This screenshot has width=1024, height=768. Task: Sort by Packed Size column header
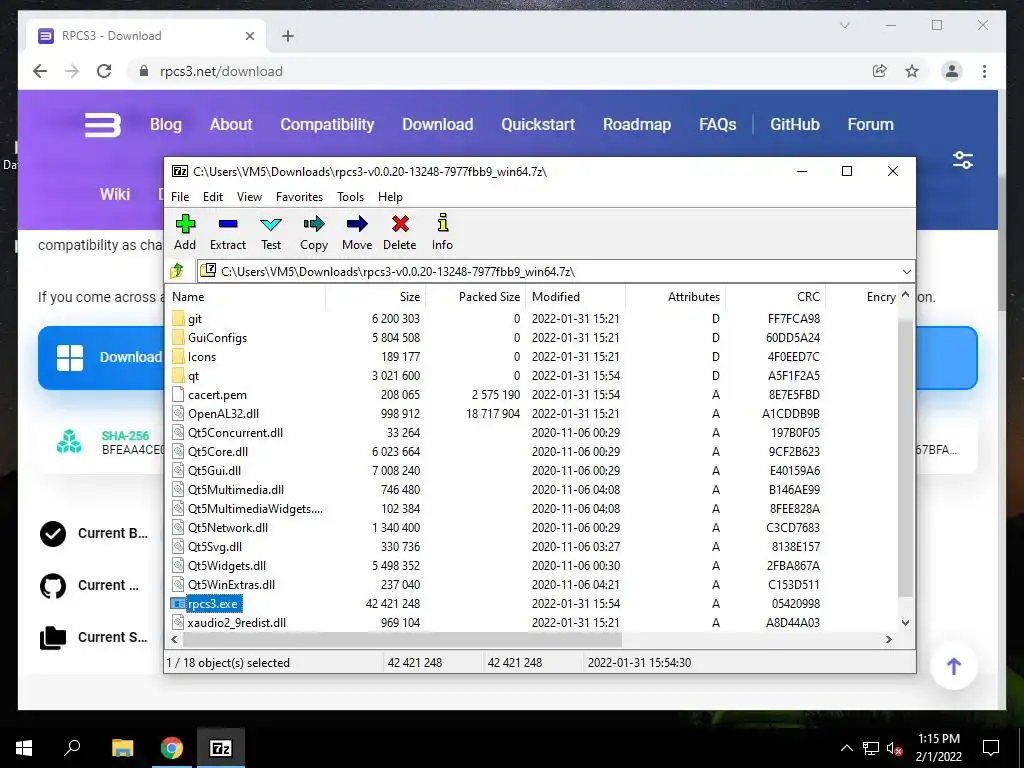tap(475, 296)
